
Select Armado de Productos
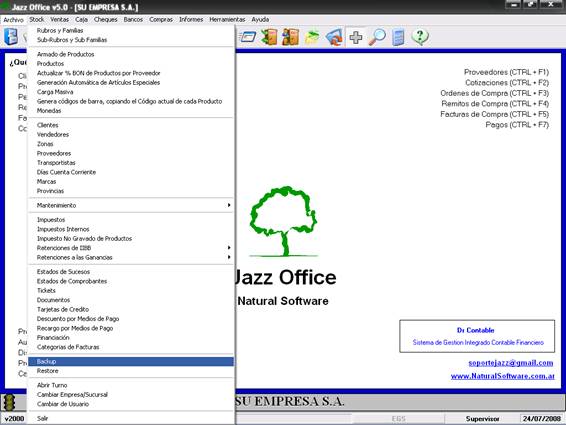pyautogui.click(x=131, y=54)
